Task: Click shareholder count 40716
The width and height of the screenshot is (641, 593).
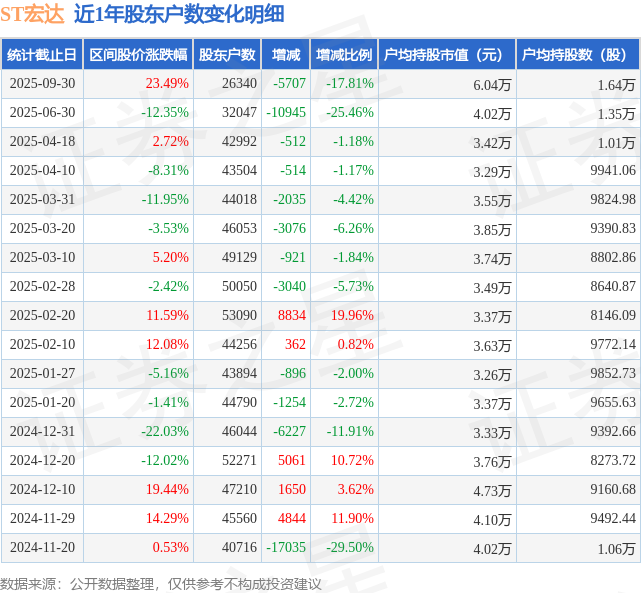Action: (239, 548)
